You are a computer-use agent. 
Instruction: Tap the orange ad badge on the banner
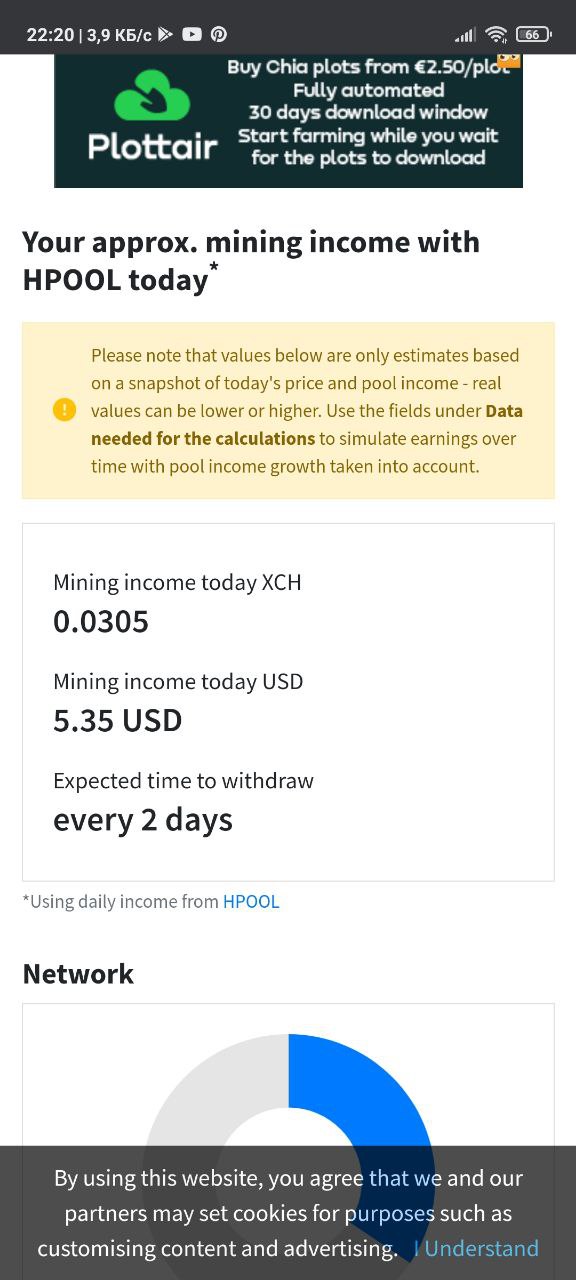point(509,60)
